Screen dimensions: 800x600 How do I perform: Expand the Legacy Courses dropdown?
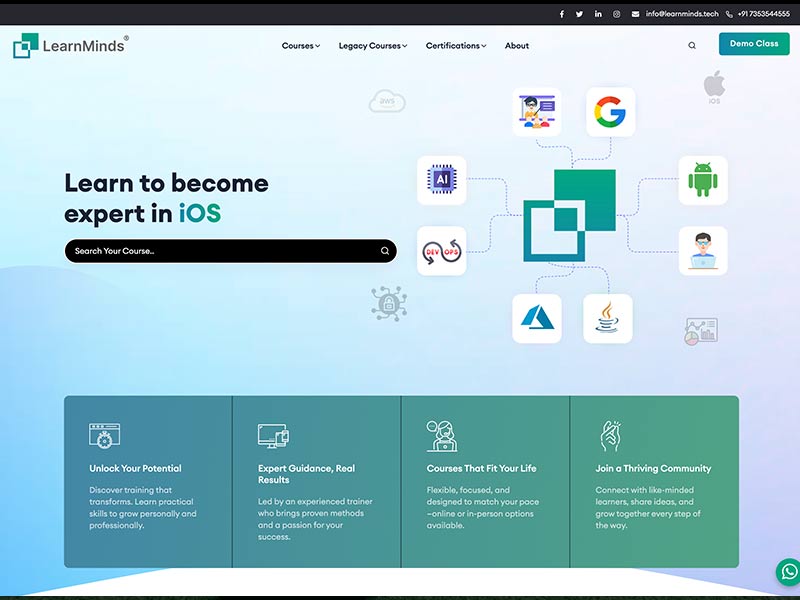pyautogui.click(x=372, y=46)
